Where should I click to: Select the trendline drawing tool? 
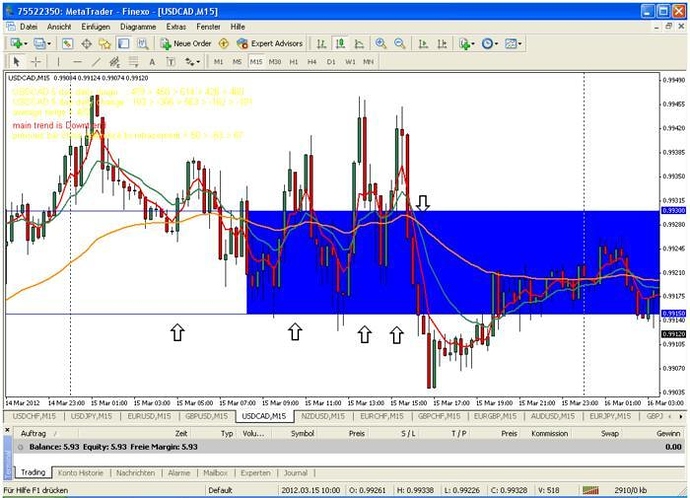96,62
